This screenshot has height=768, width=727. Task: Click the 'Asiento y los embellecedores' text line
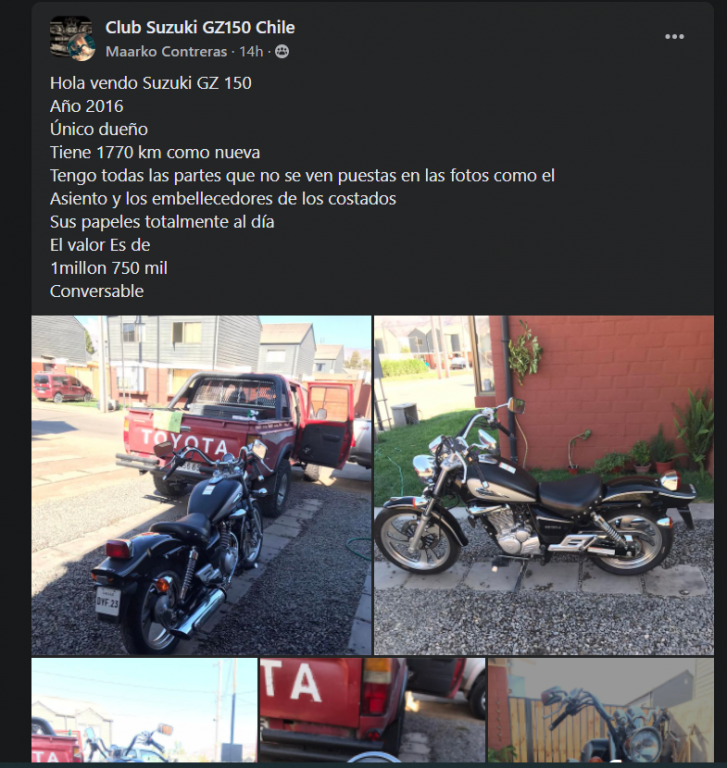click(223, 198)
